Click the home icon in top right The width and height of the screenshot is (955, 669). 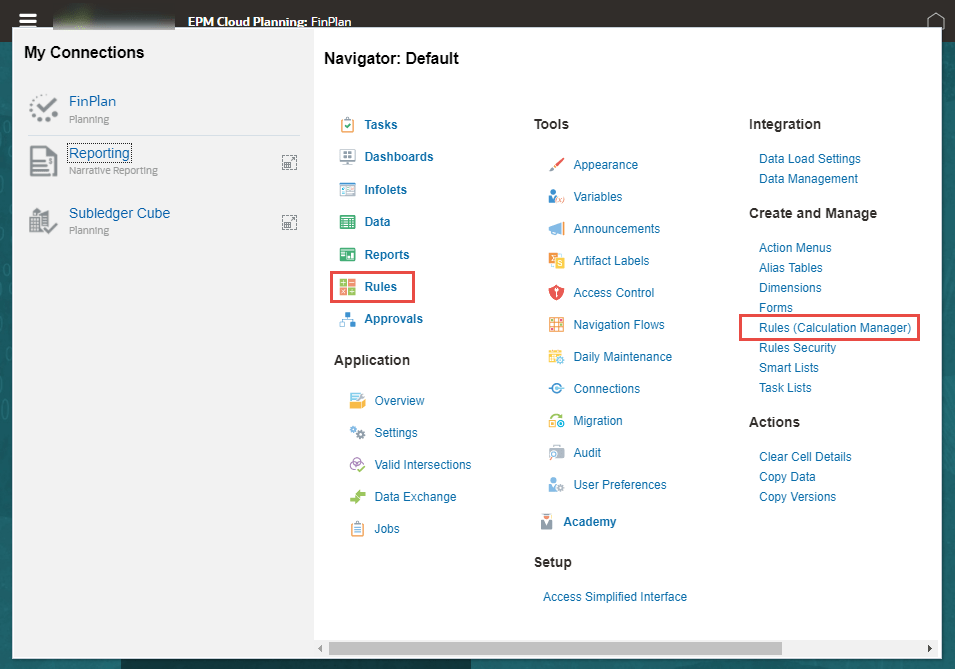coord(935,19)
